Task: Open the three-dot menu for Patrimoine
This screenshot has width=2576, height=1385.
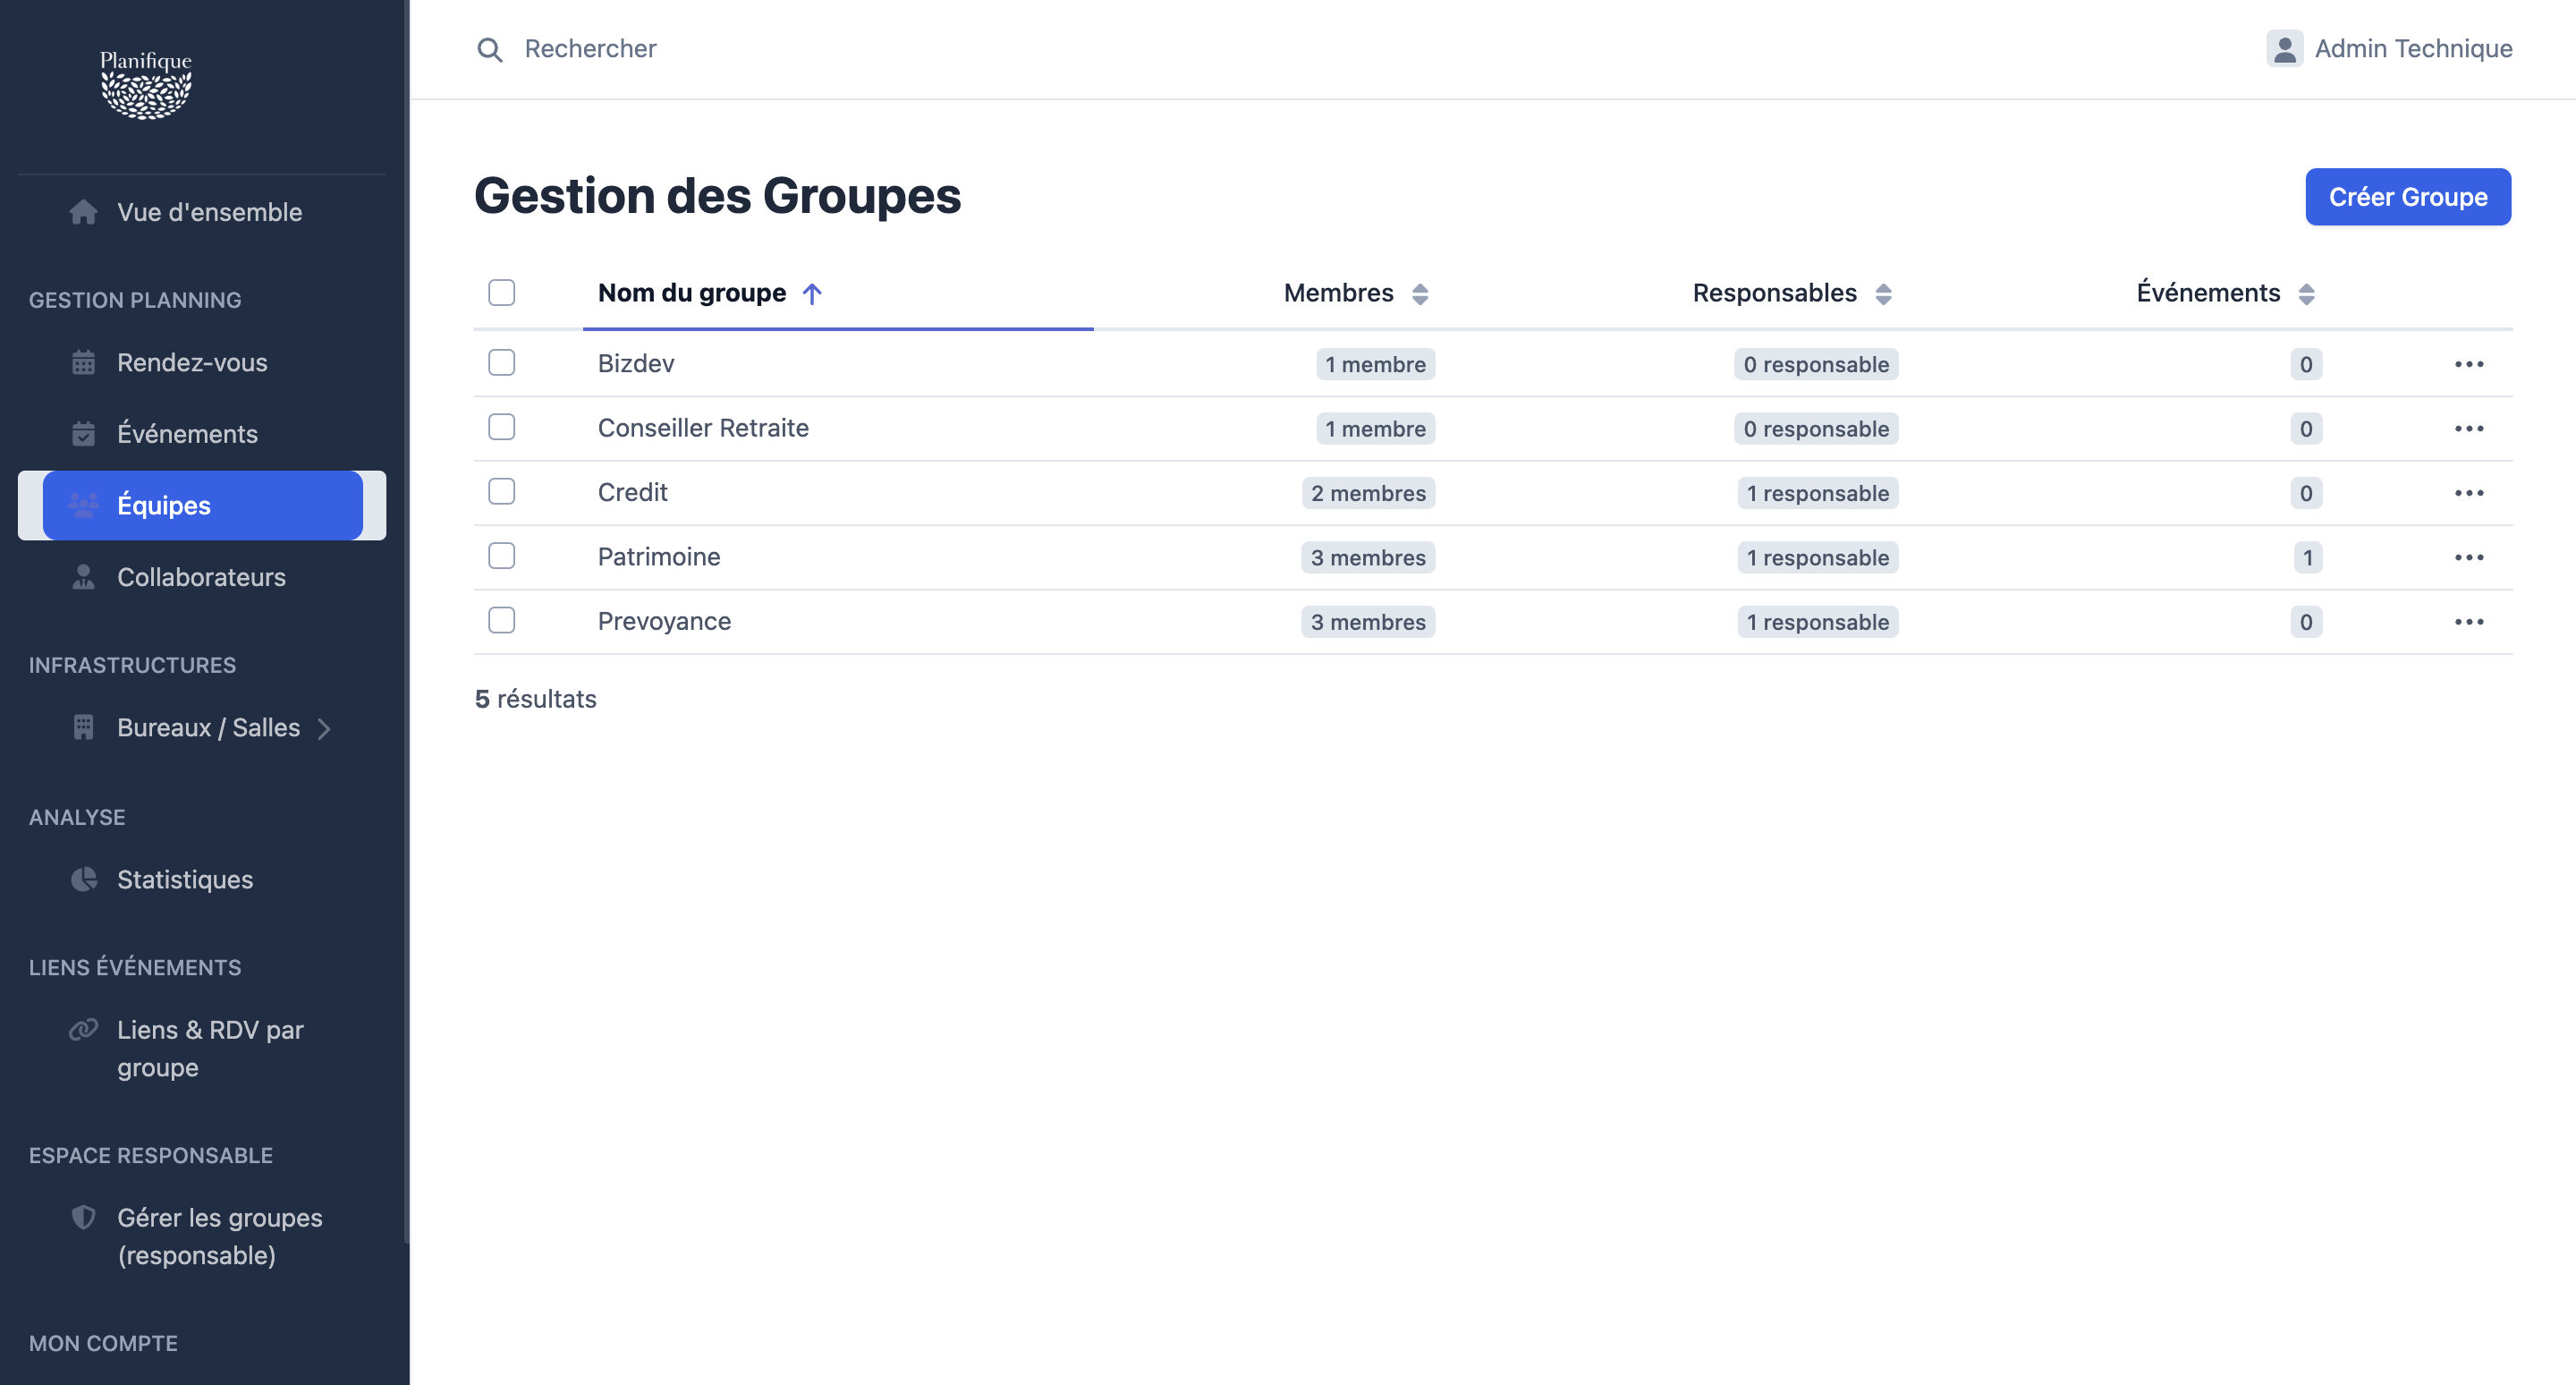Action: coord(2469,558)
